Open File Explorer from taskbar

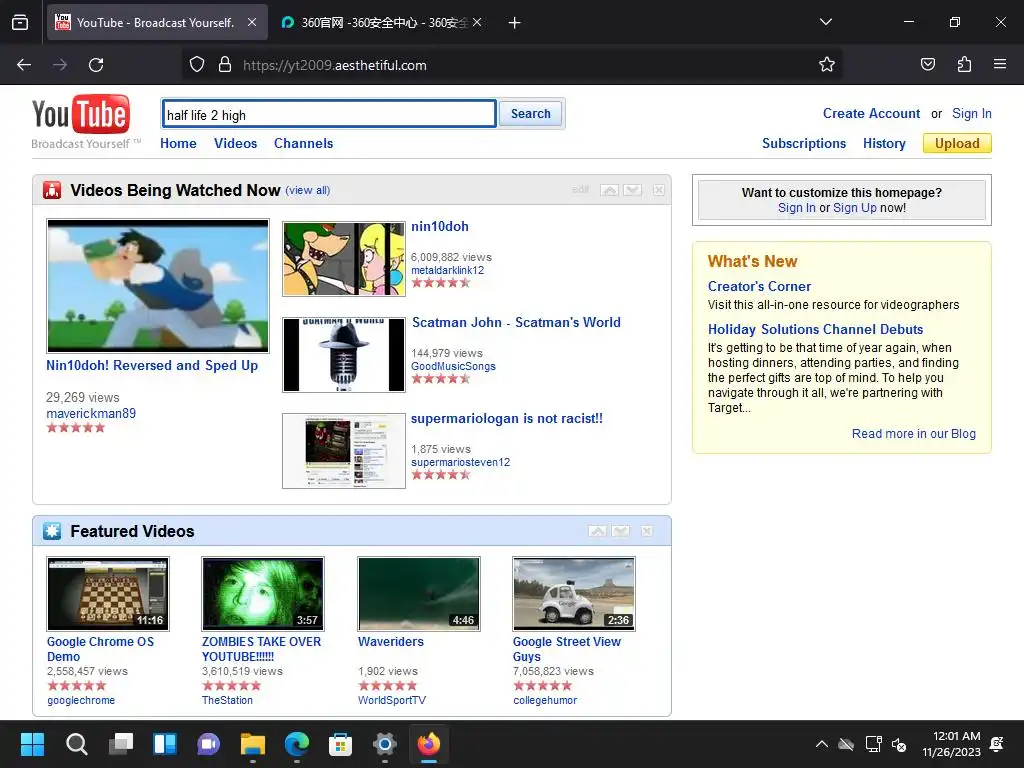253,744
